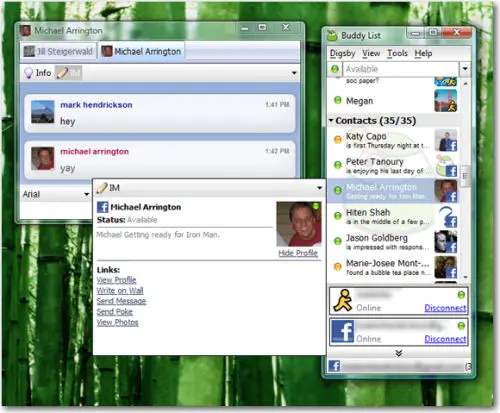Open the Available status dropdown arrow
Image resolution: width=500 pixels, height=413 pixels.
pos(465,69)
